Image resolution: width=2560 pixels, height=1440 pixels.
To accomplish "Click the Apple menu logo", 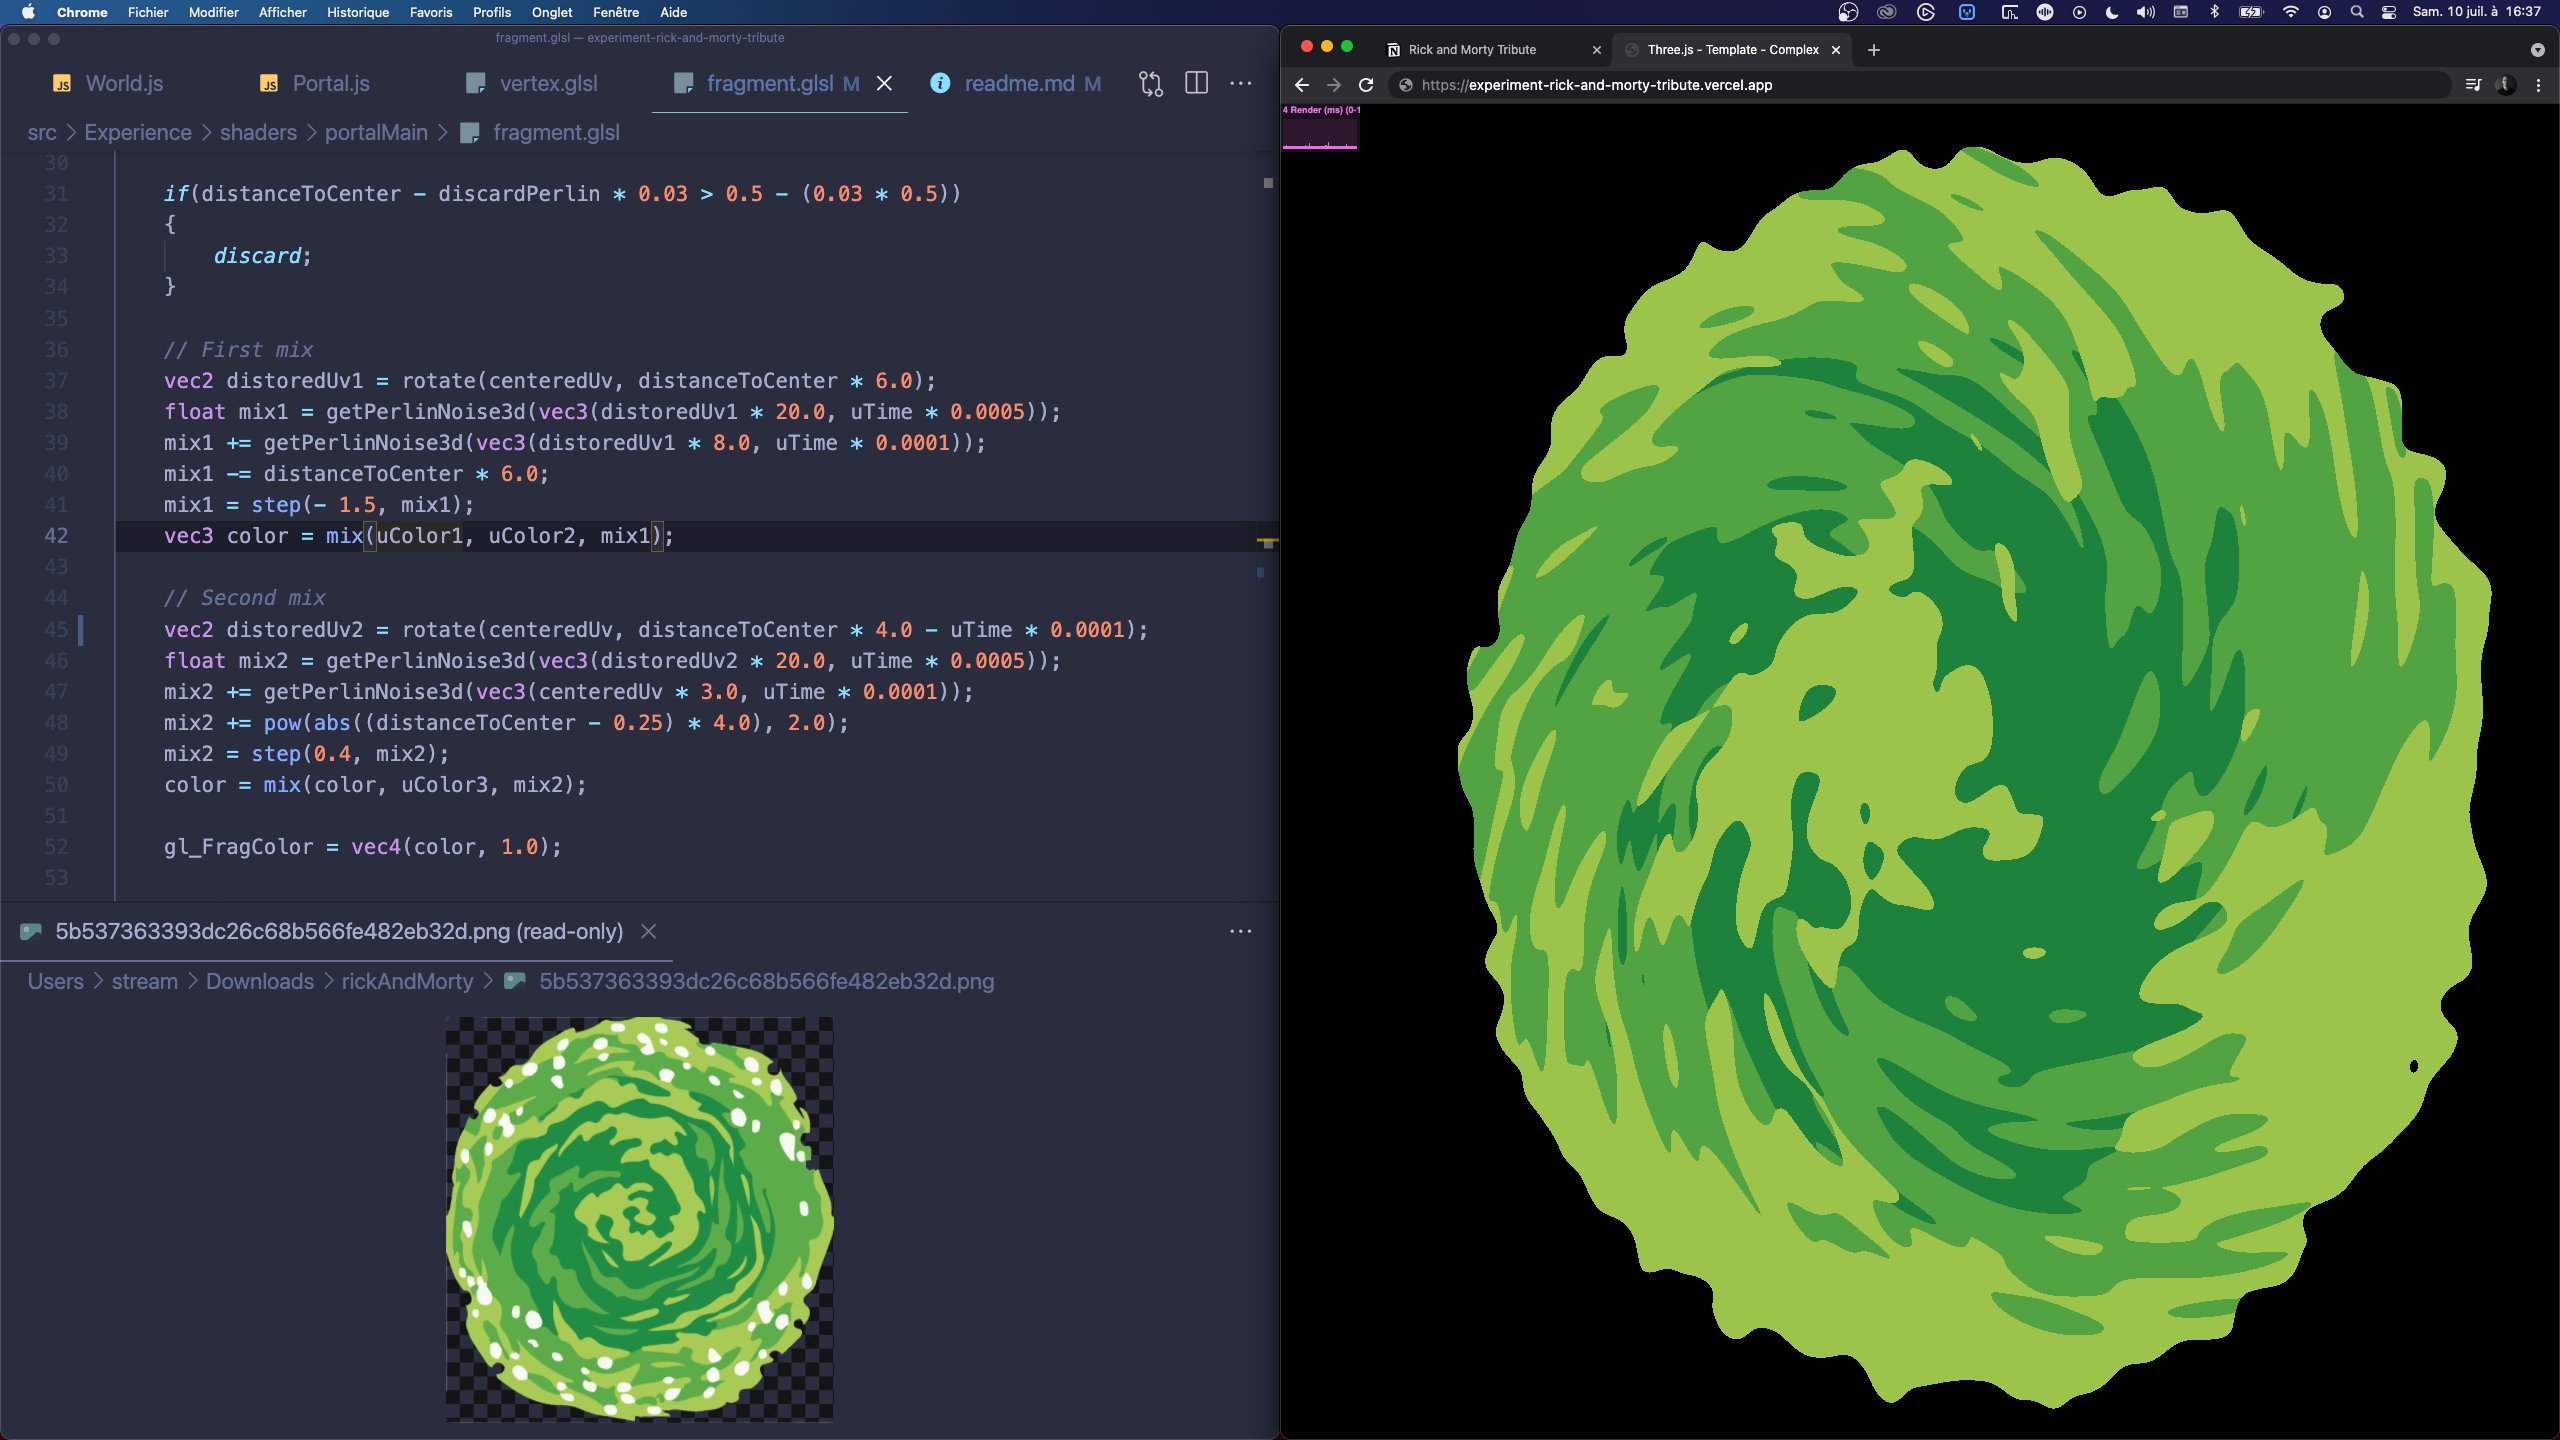I will coord(28,12).
